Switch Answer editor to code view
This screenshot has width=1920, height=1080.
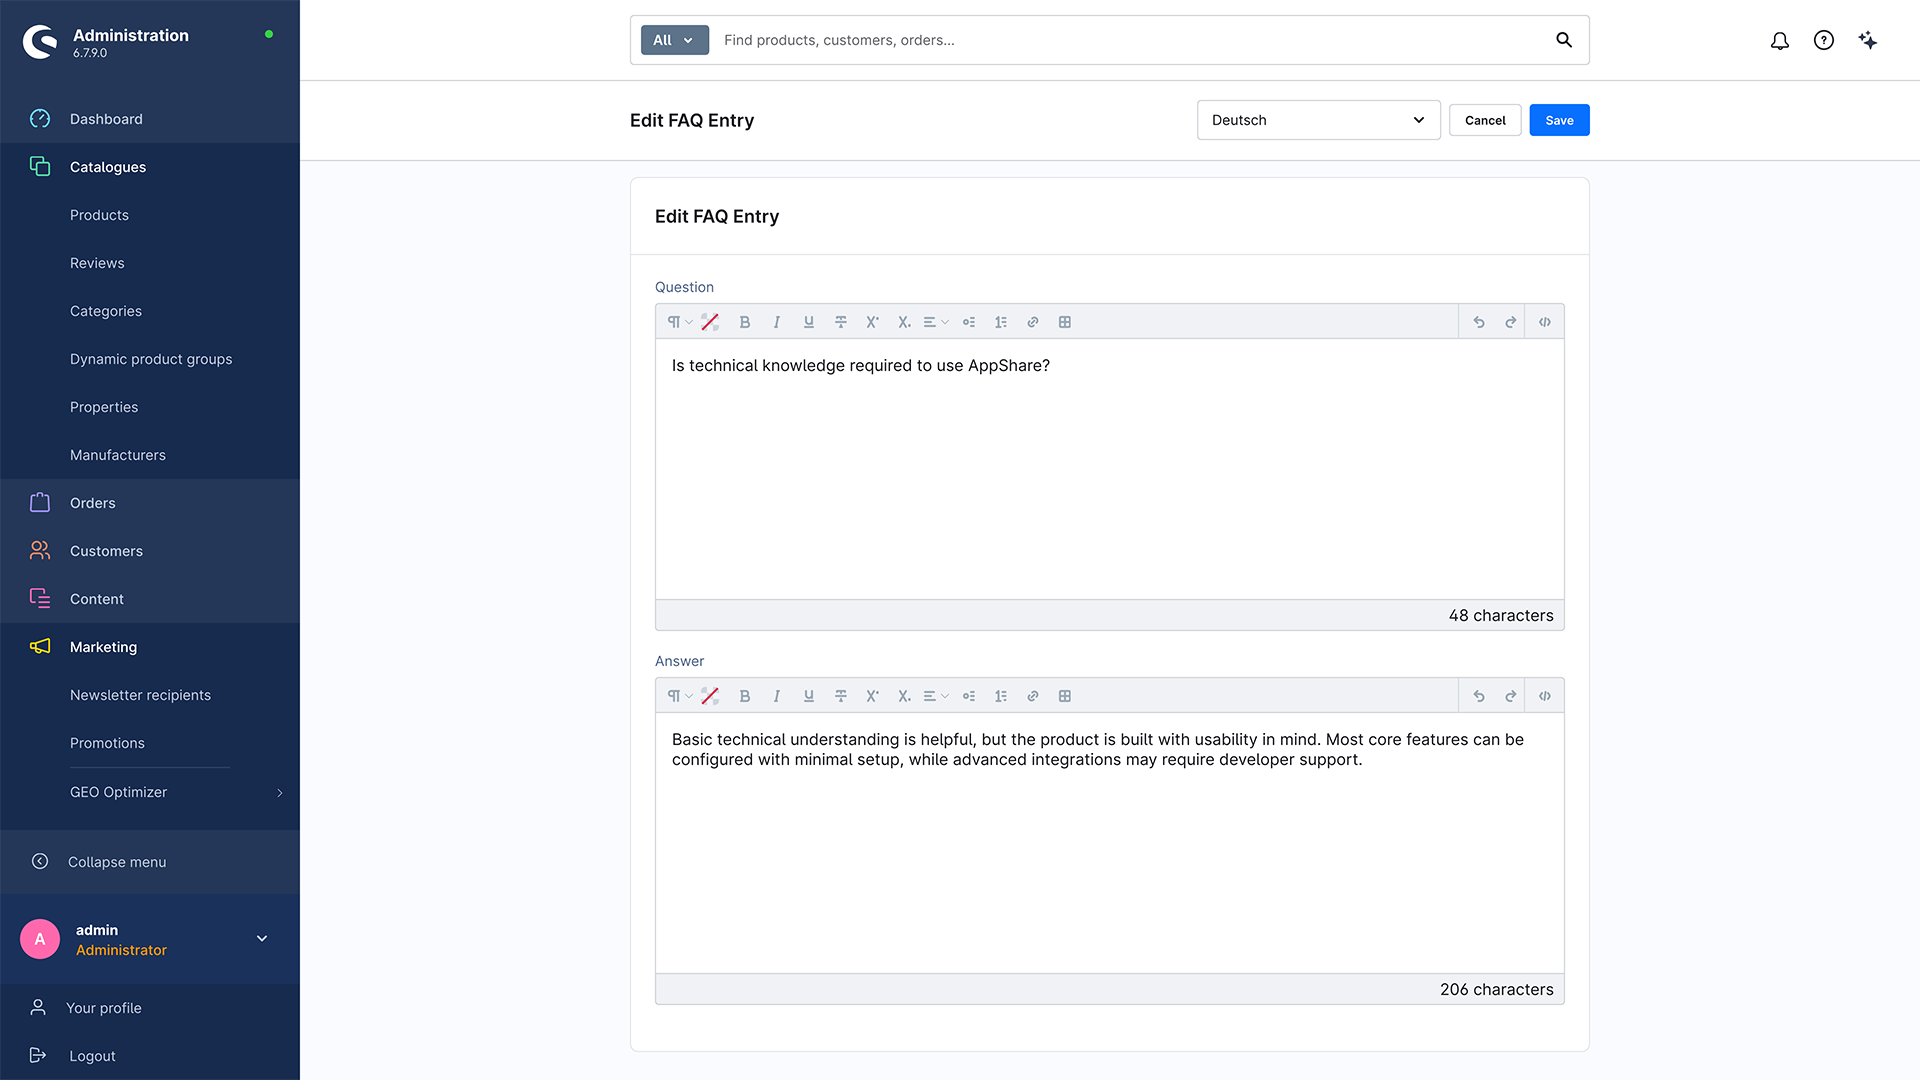click(1544, 696)
